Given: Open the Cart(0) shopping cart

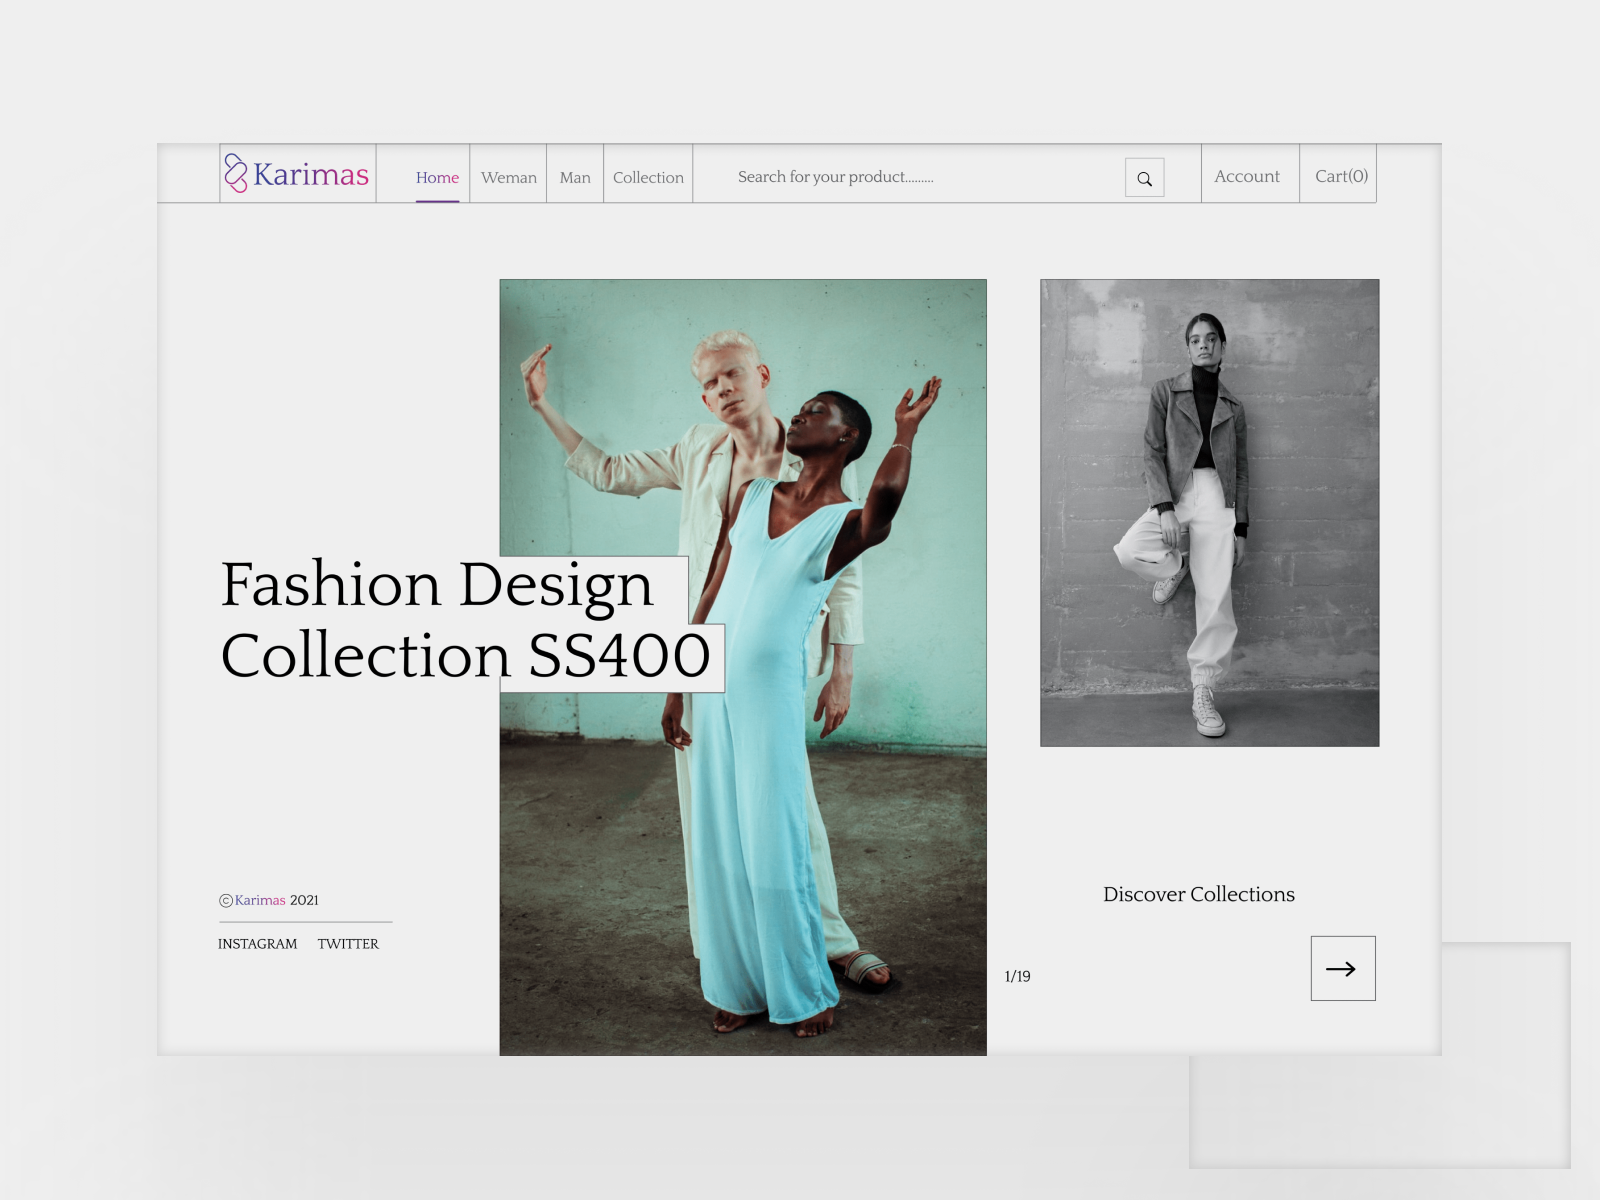Looking at the screenshot, I should 1340,176.
